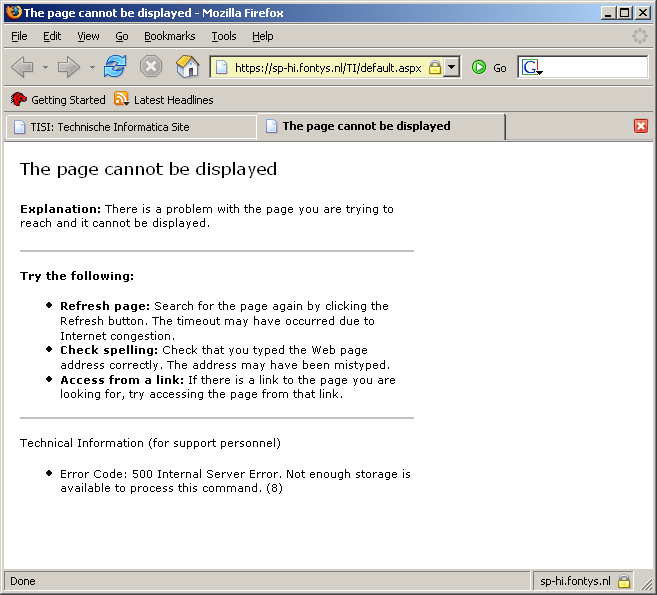Minimize the Firefox window

click(608, 13)
